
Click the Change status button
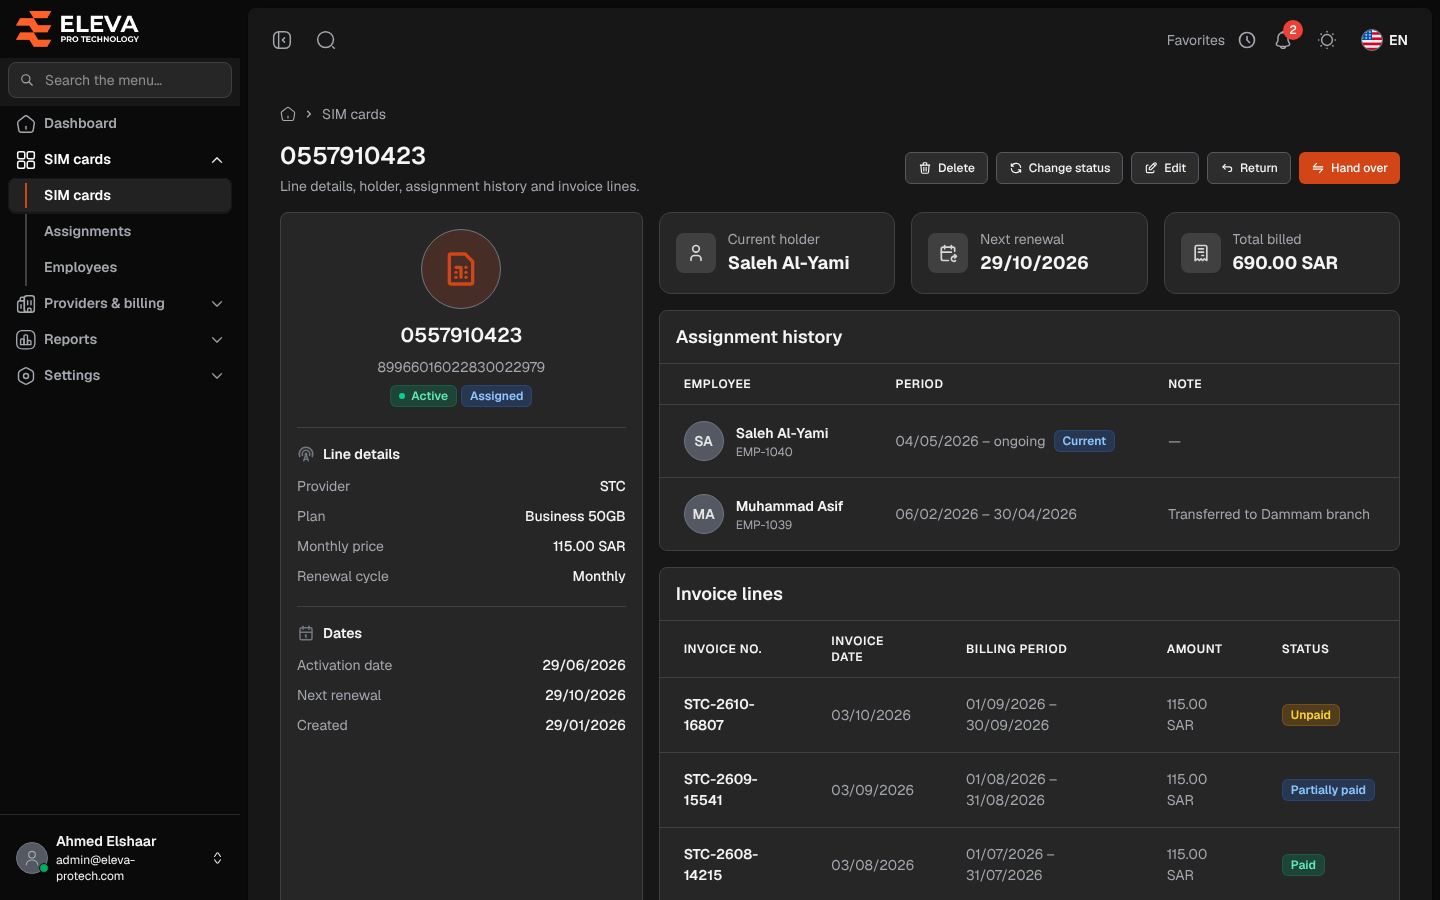point(1059,168)
